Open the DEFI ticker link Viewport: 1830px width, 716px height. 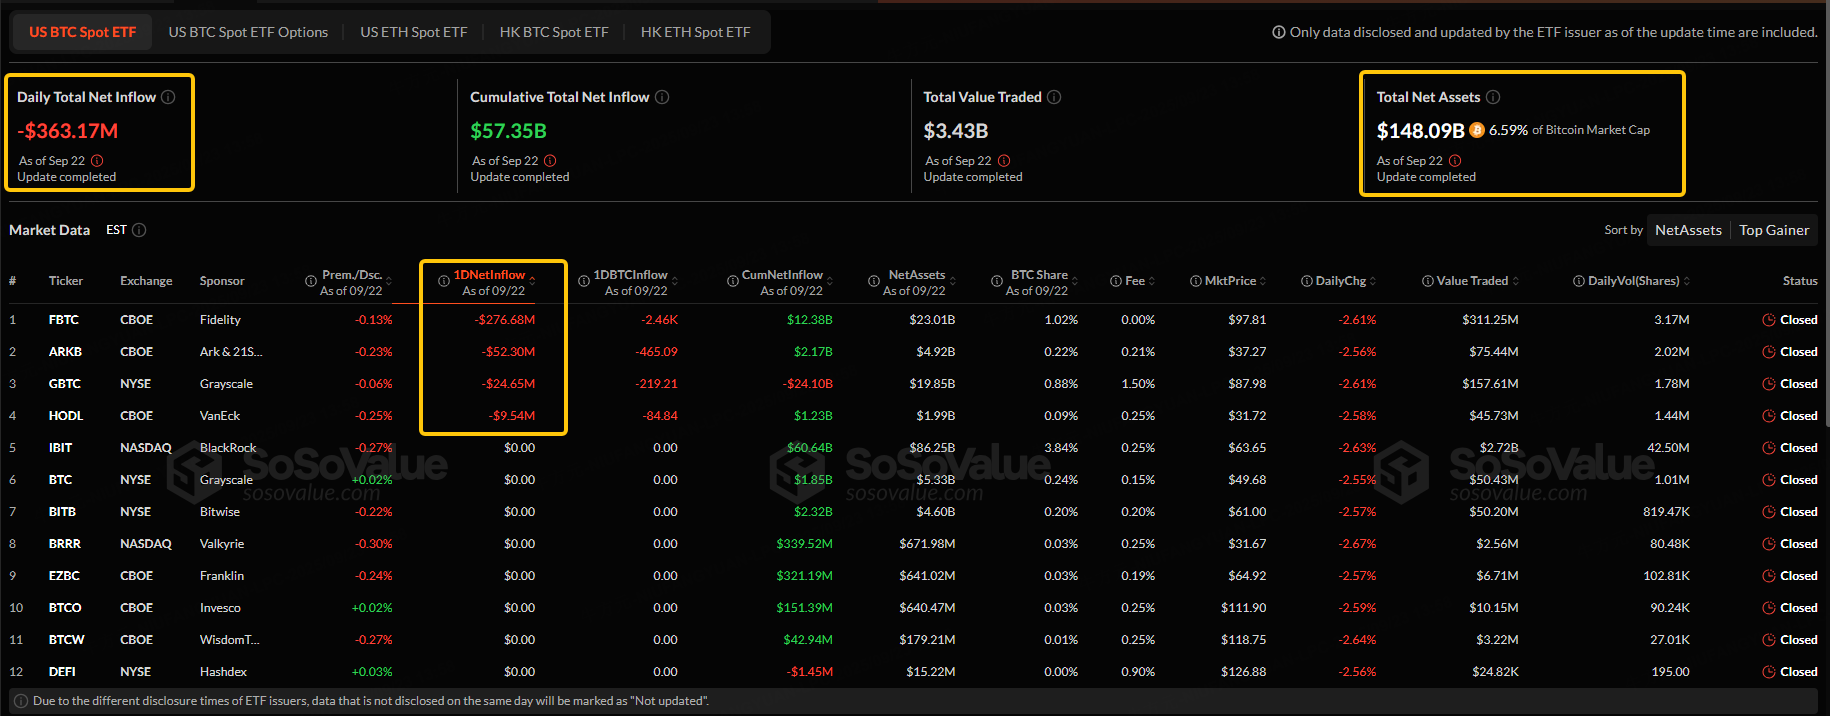(x=62, y=672)
